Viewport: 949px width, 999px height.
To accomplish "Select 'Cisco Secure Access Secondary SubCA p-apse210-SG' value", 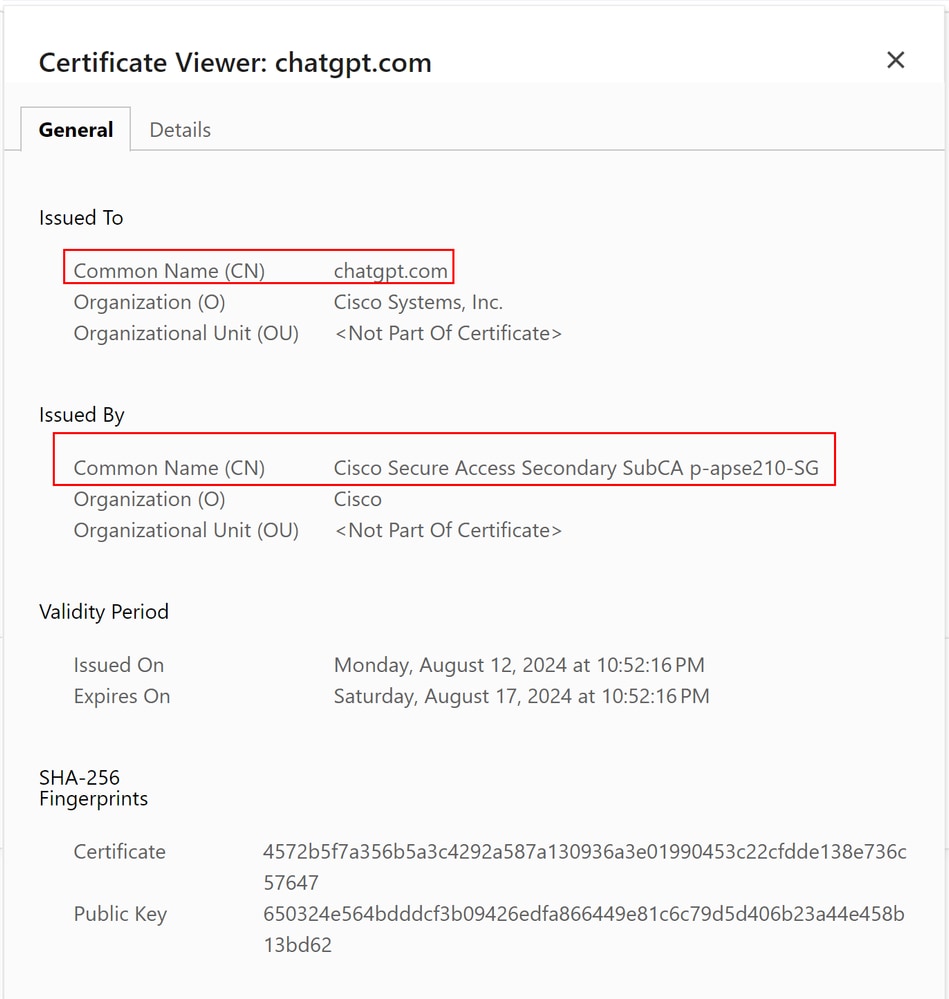I will pos(576,468).
